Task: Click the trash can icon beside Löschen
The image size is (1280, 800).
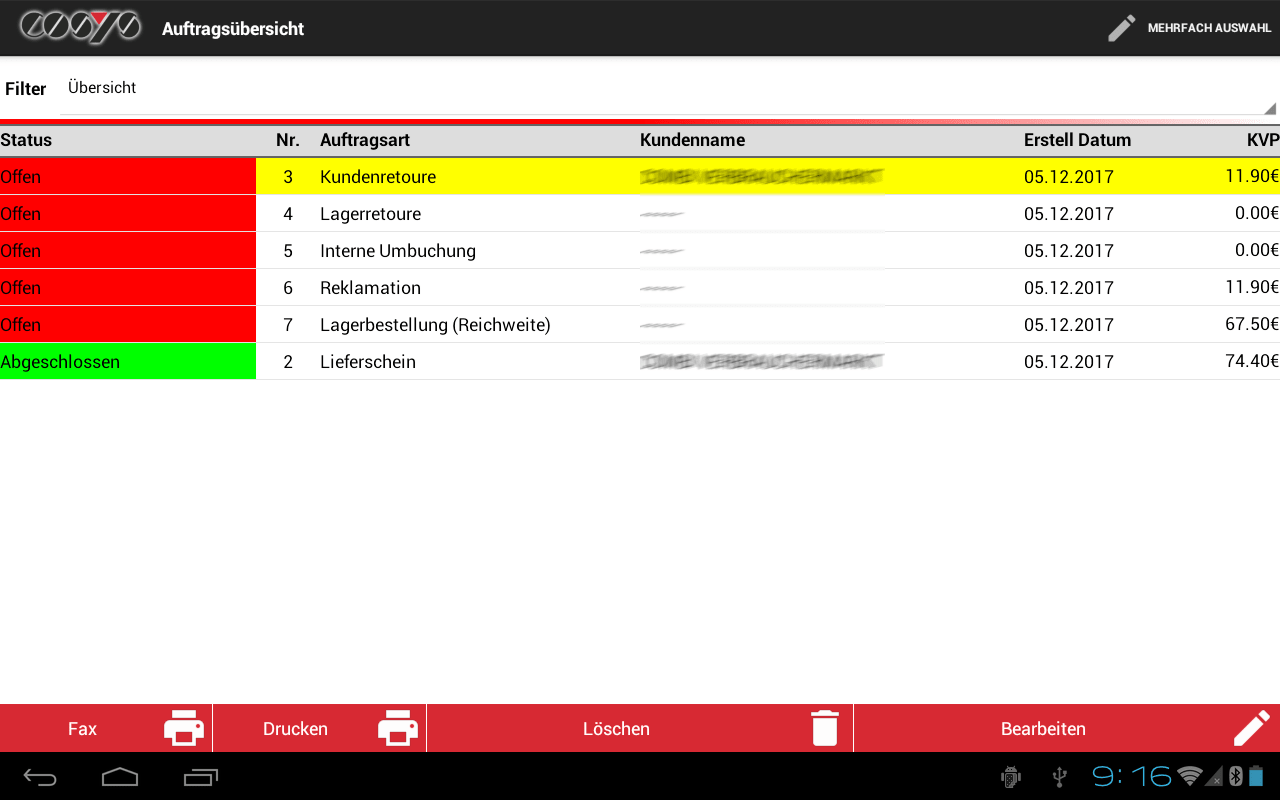Action: point(825,728)
